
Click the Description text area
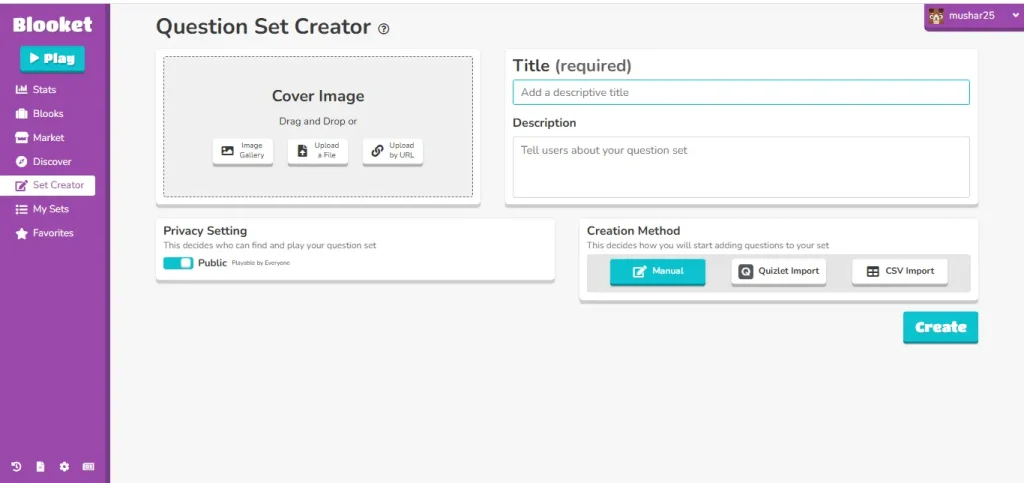coord(741,167)
